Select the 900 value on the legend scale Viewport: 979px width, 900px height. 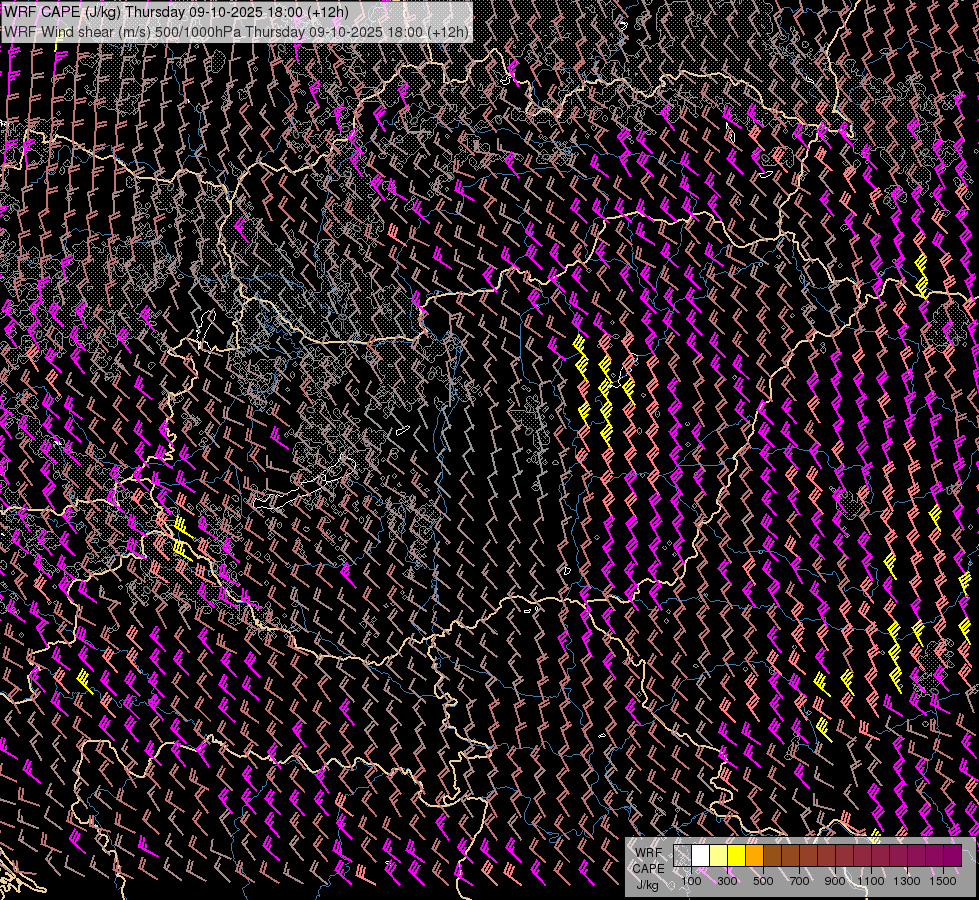click(835, 881)
